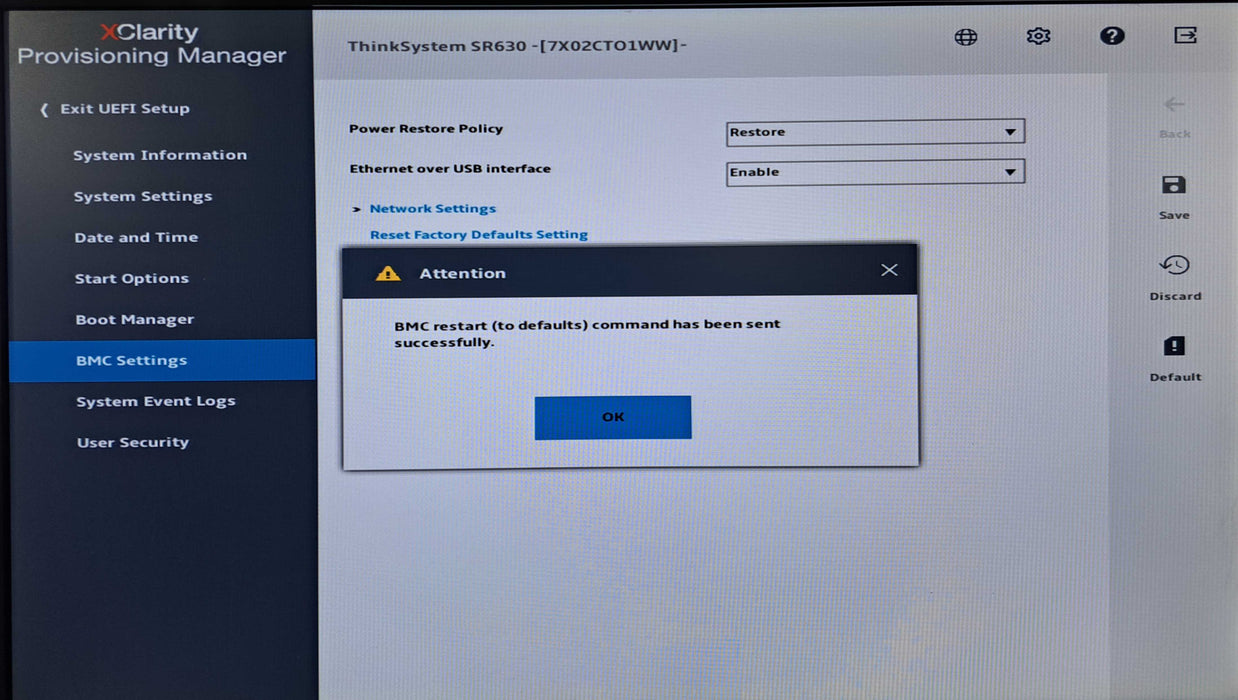Close the Attention dialog with X

coord(889,270)
